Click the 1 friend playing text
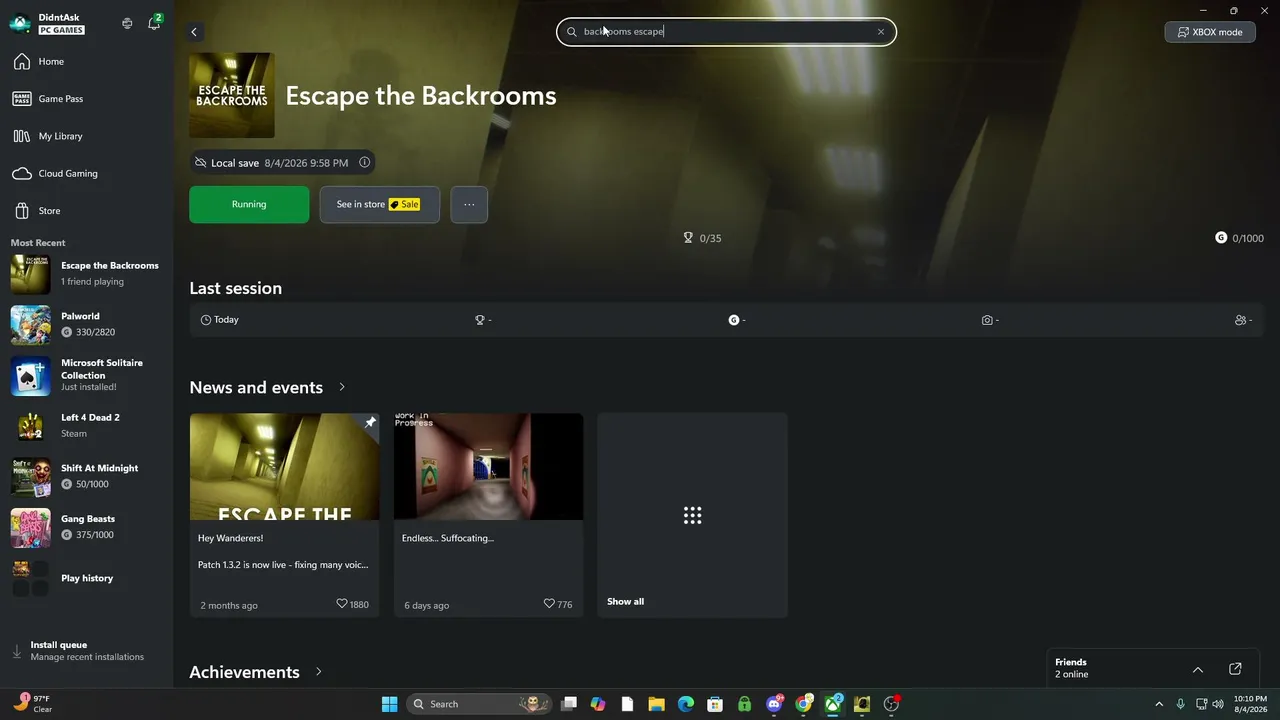The width and height of the screenshot is (1280, 720). pos(93,282)
